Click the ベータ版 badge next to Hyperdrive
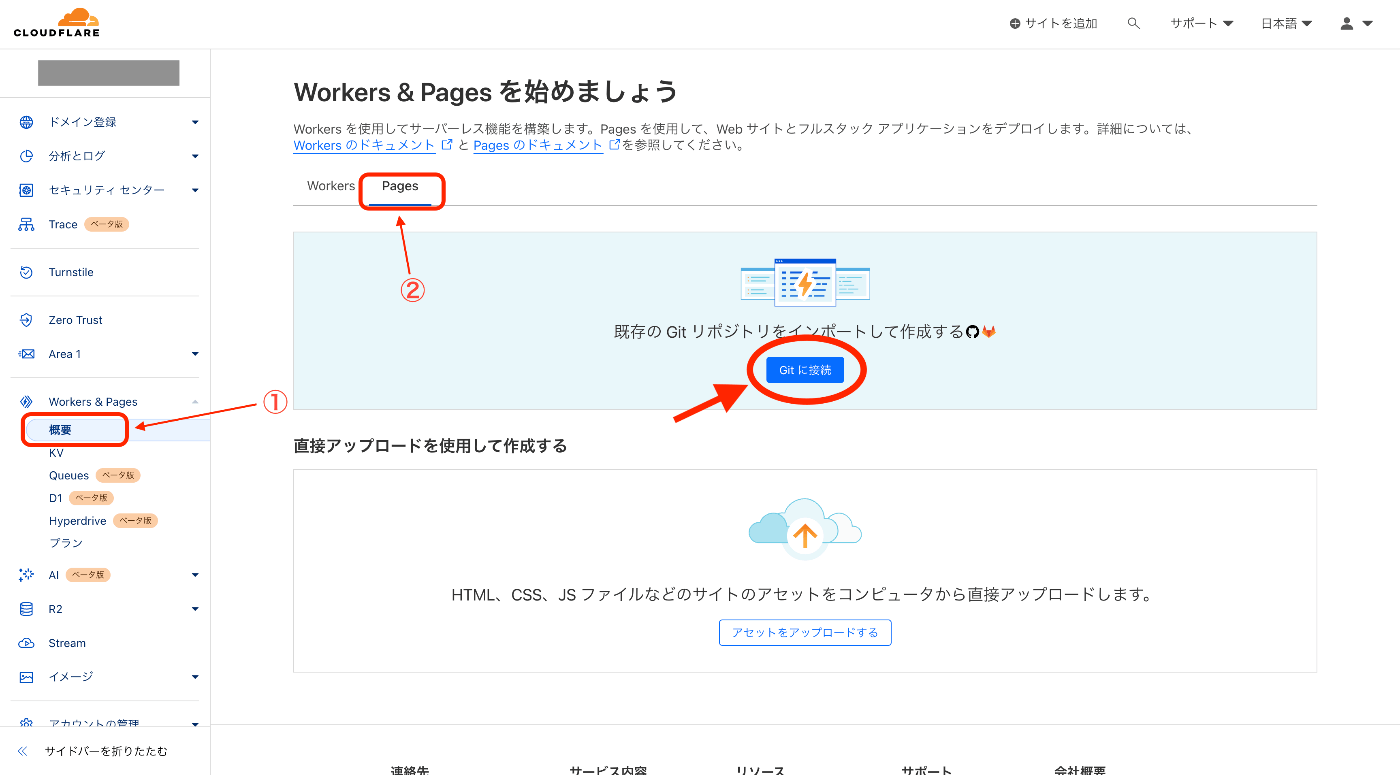The width and height of the screenshot is (1400, 775). coord(136,521)
